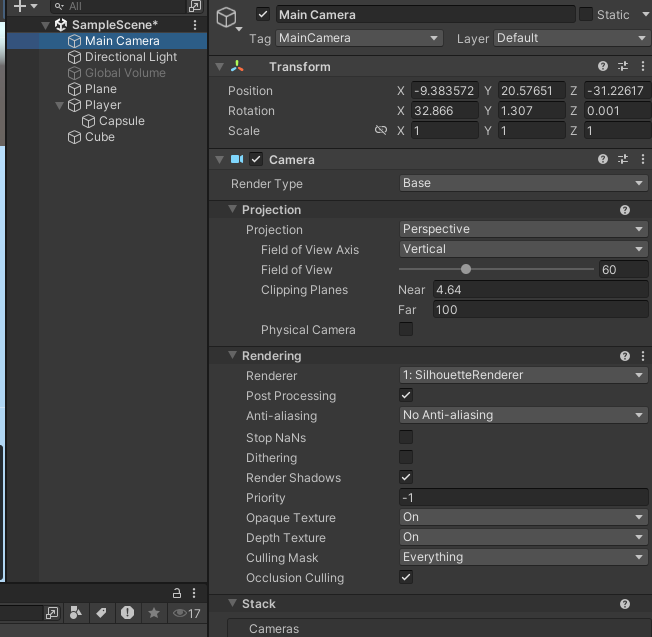The width and height of the screenshot is (652, 637).
Task: Select Global Volume in Hierarchy
Action: tap(125, 73)
